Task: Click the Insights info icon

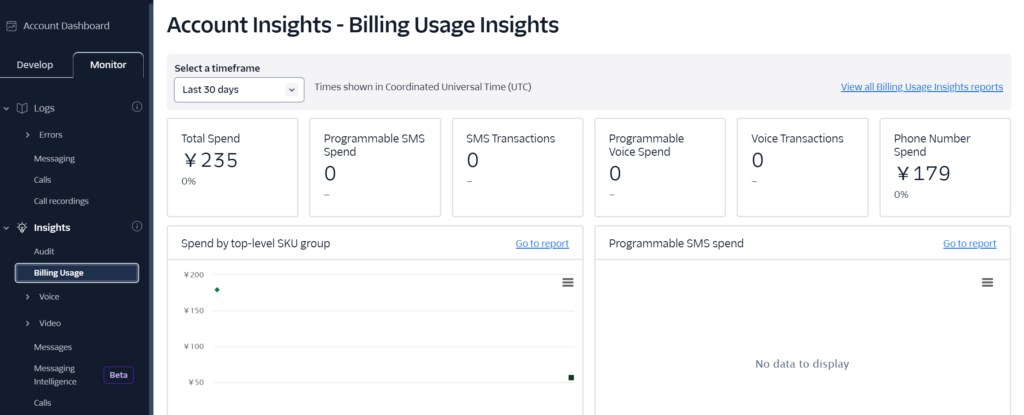Action: point(137,226)
